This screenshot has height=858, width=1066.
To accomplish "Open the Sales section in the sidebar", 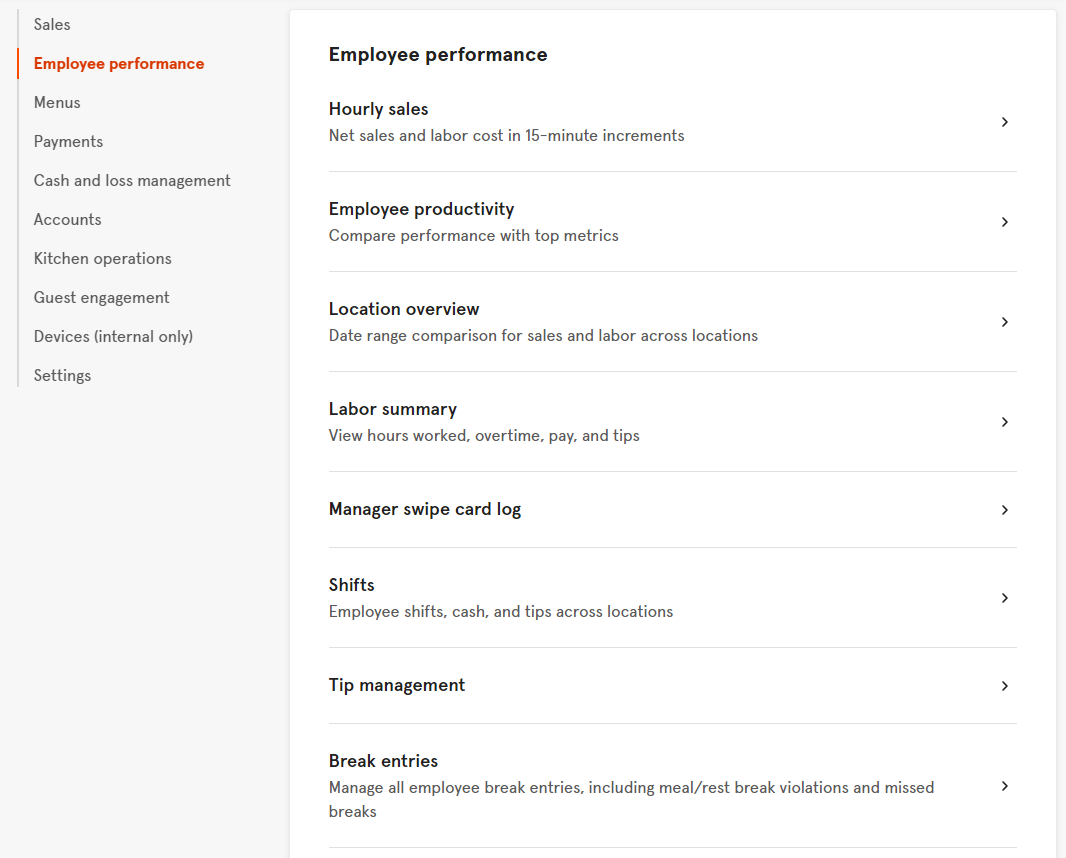I will pyautogui.click(x=51, y=24).
